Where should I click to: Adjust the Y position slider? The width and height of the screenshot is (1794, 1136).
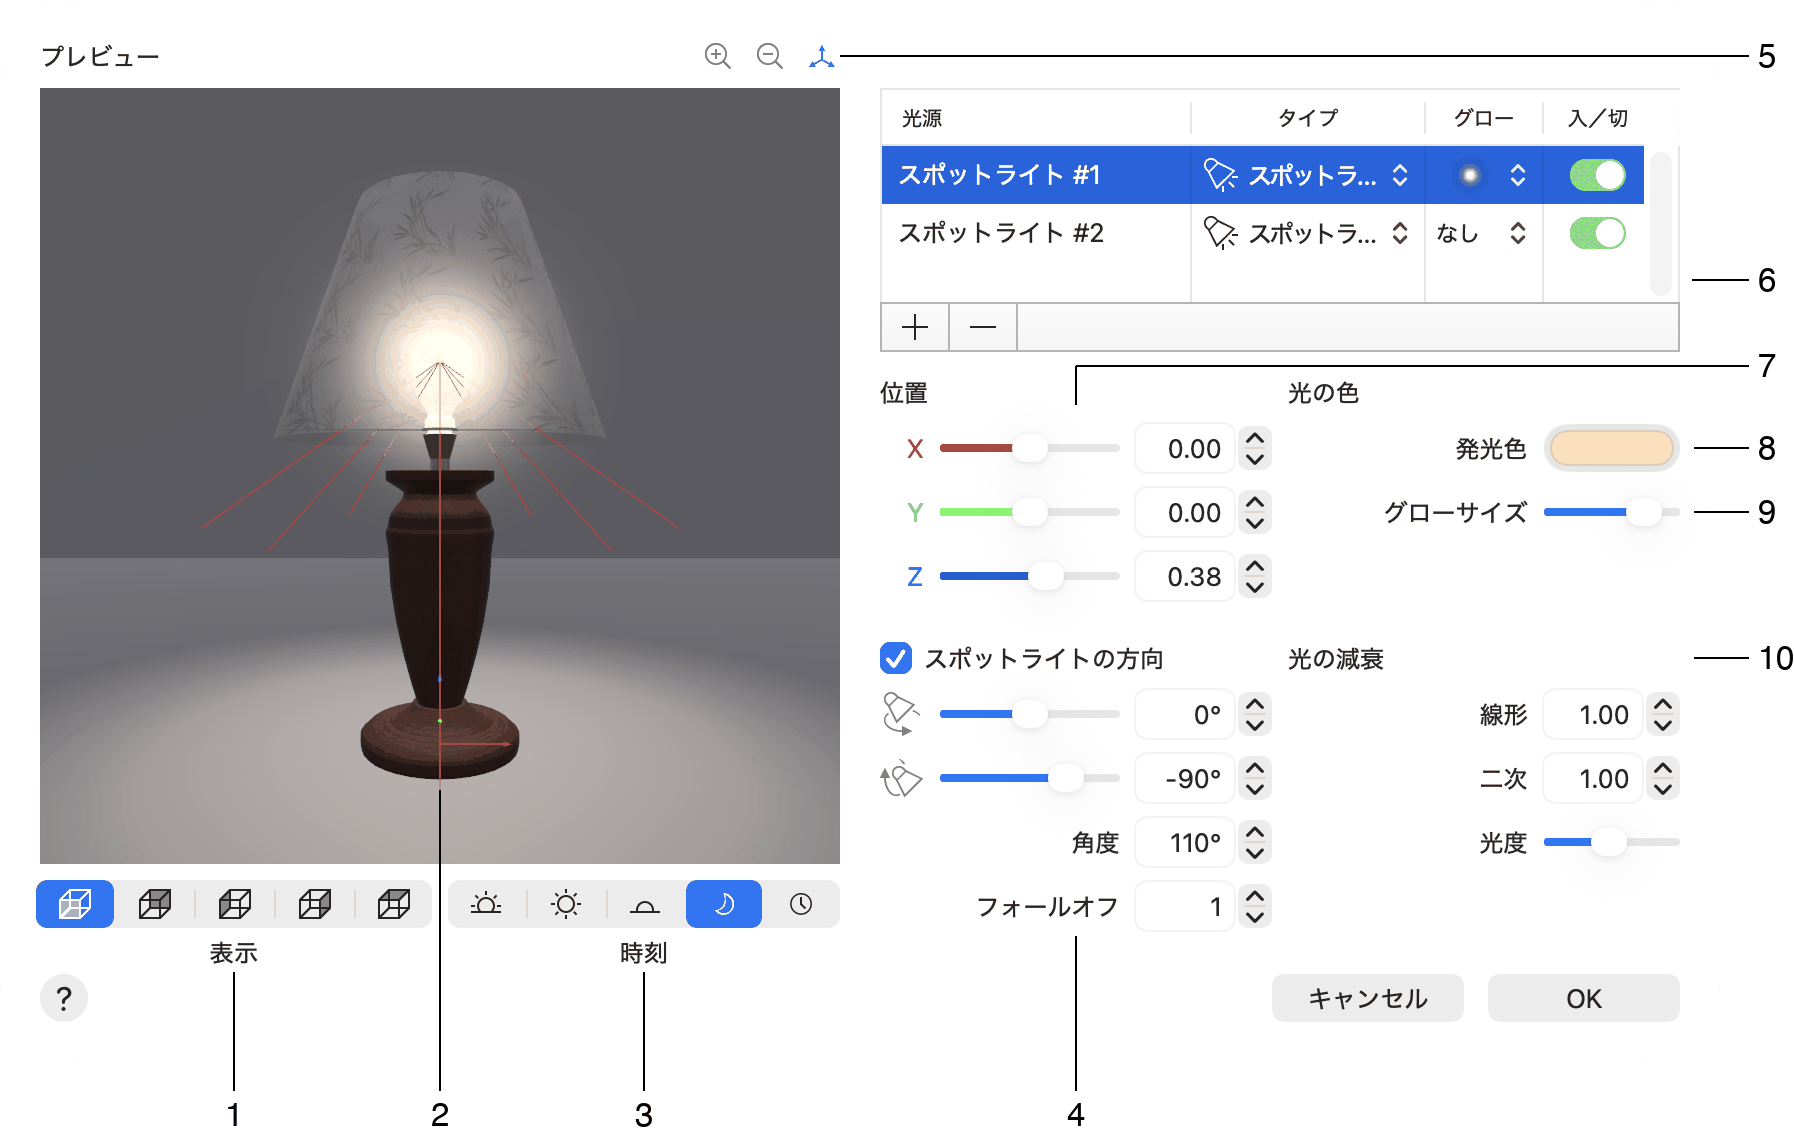(x=1029, y=512)
